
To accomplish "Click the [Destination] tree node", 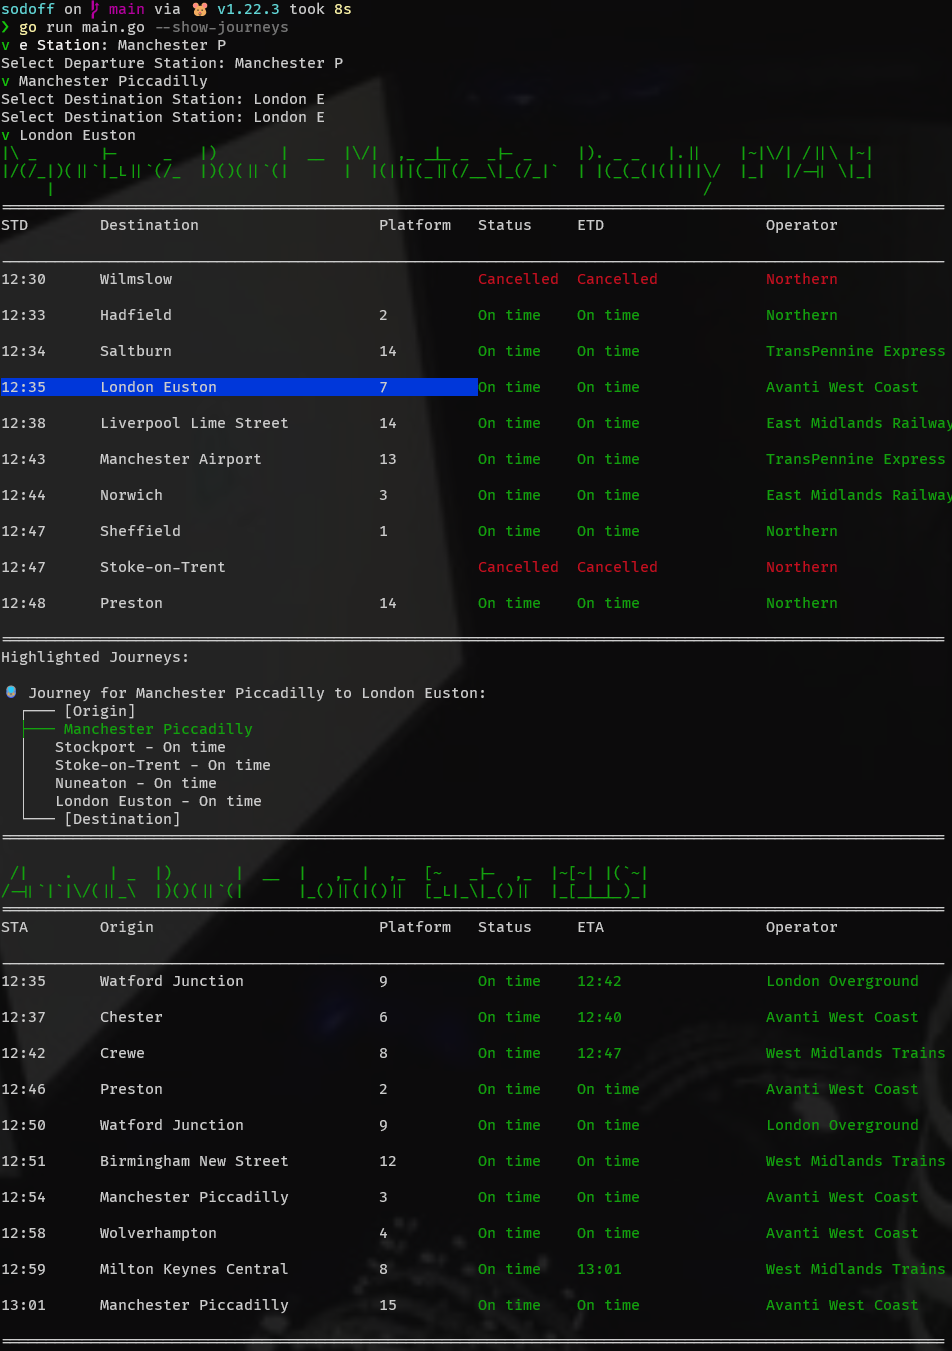I will click(x=122, y=819).
